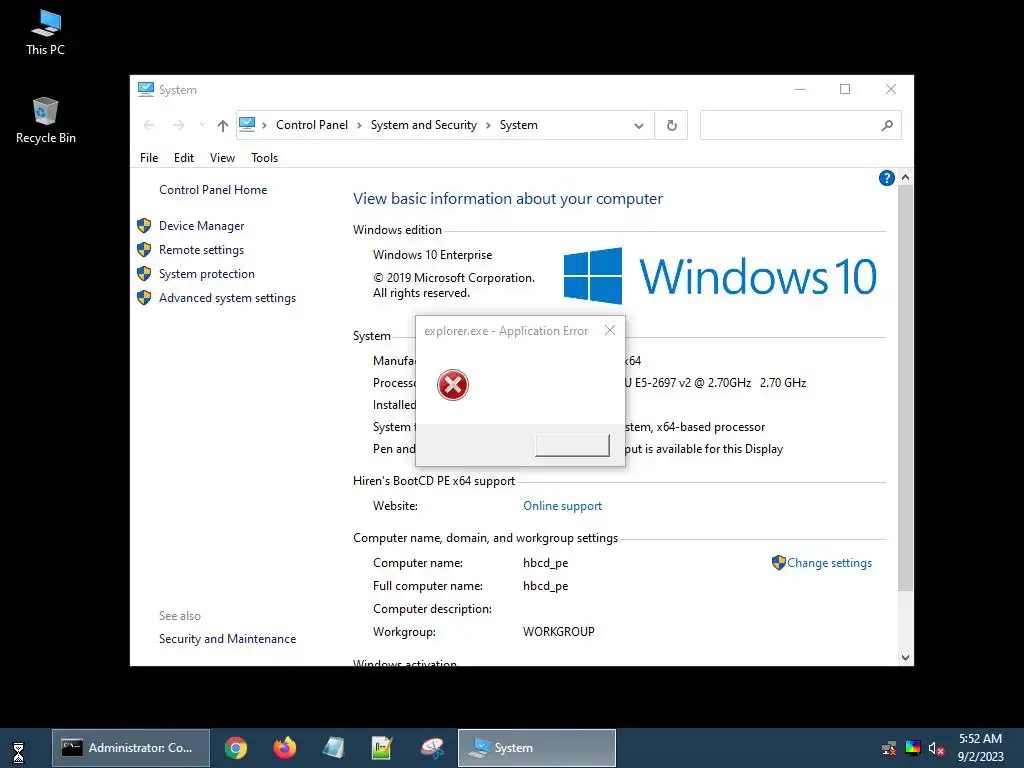Open Security and Maintenance link
This screenshot has height=768, width=1024.
click(227, 639)
